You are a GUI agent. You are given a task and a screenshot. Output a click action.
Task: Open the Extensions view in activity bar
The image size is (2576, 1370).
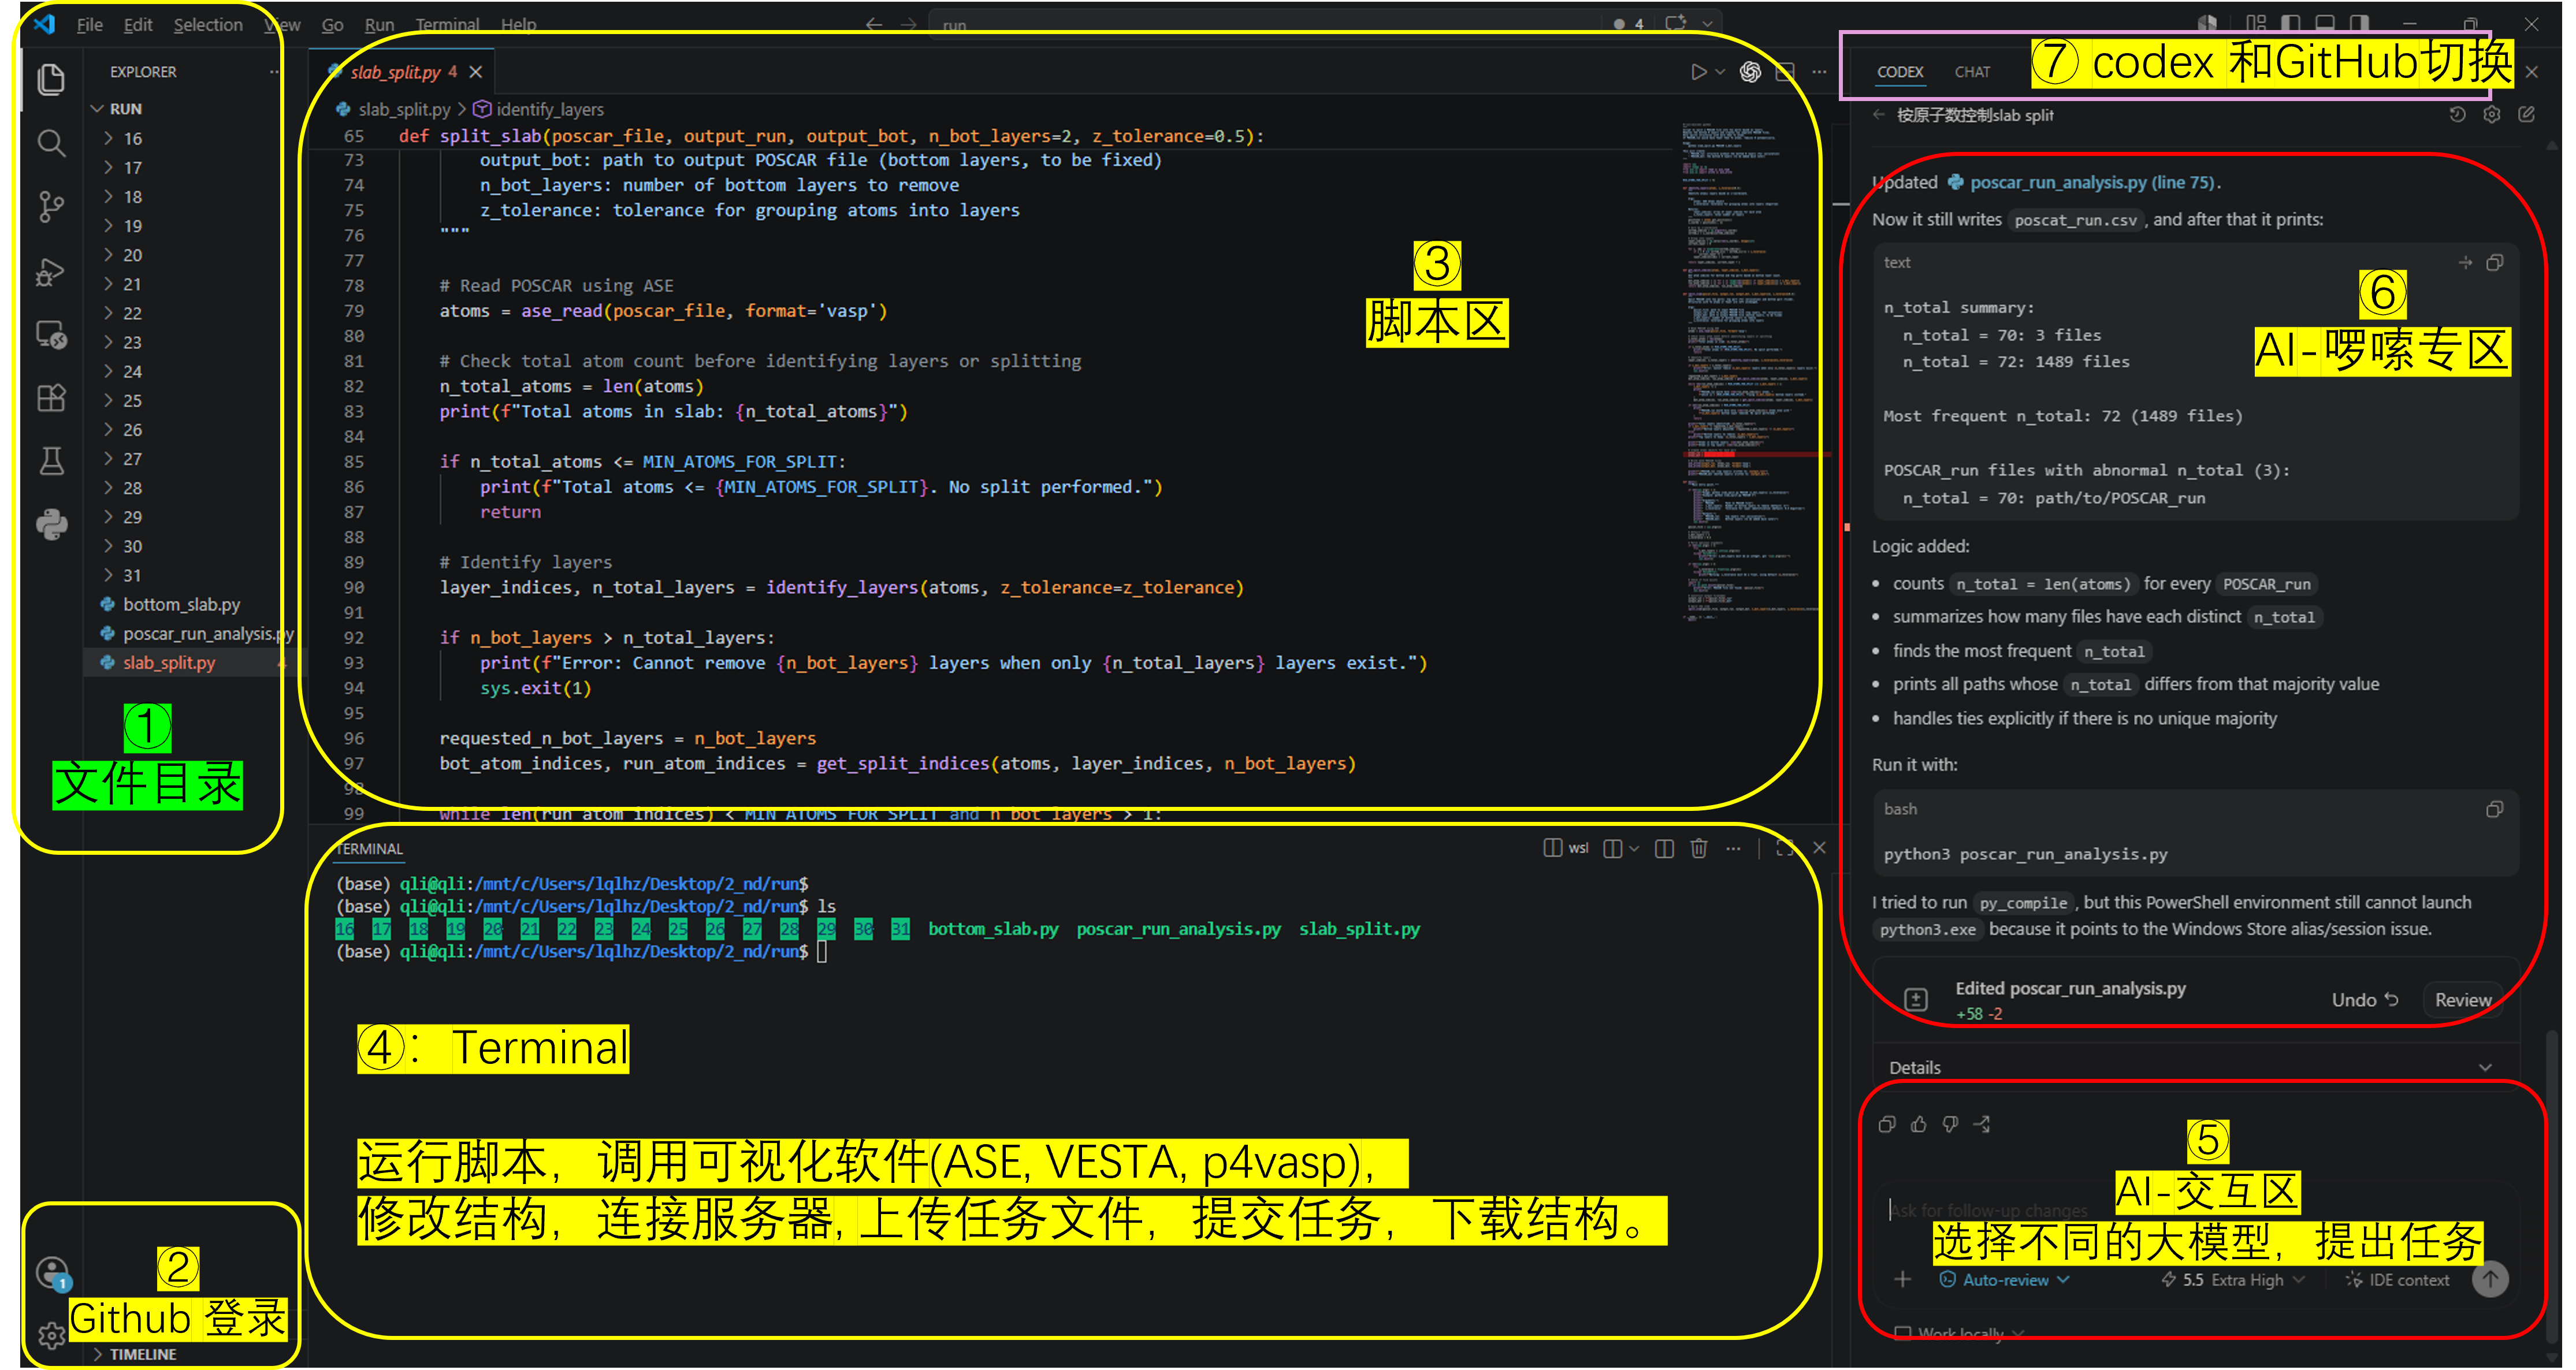pos(51,398)
